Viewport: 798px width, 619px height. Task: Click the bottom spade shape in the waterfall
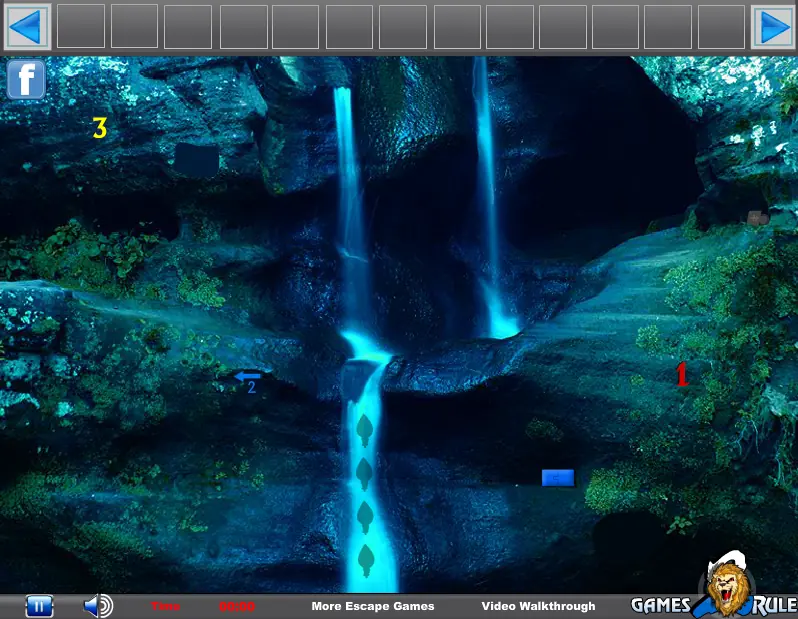365,560
